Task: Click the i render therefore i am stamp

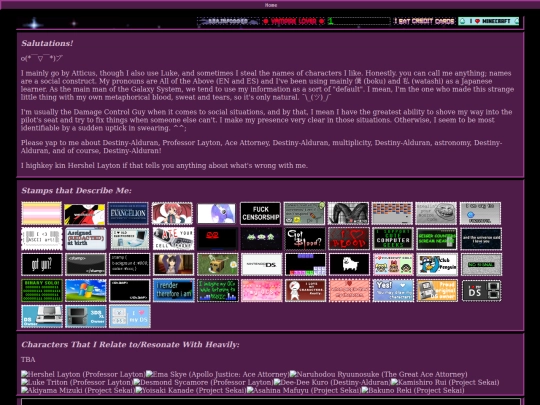Action: pyautogui.click(x=174, y=291)
